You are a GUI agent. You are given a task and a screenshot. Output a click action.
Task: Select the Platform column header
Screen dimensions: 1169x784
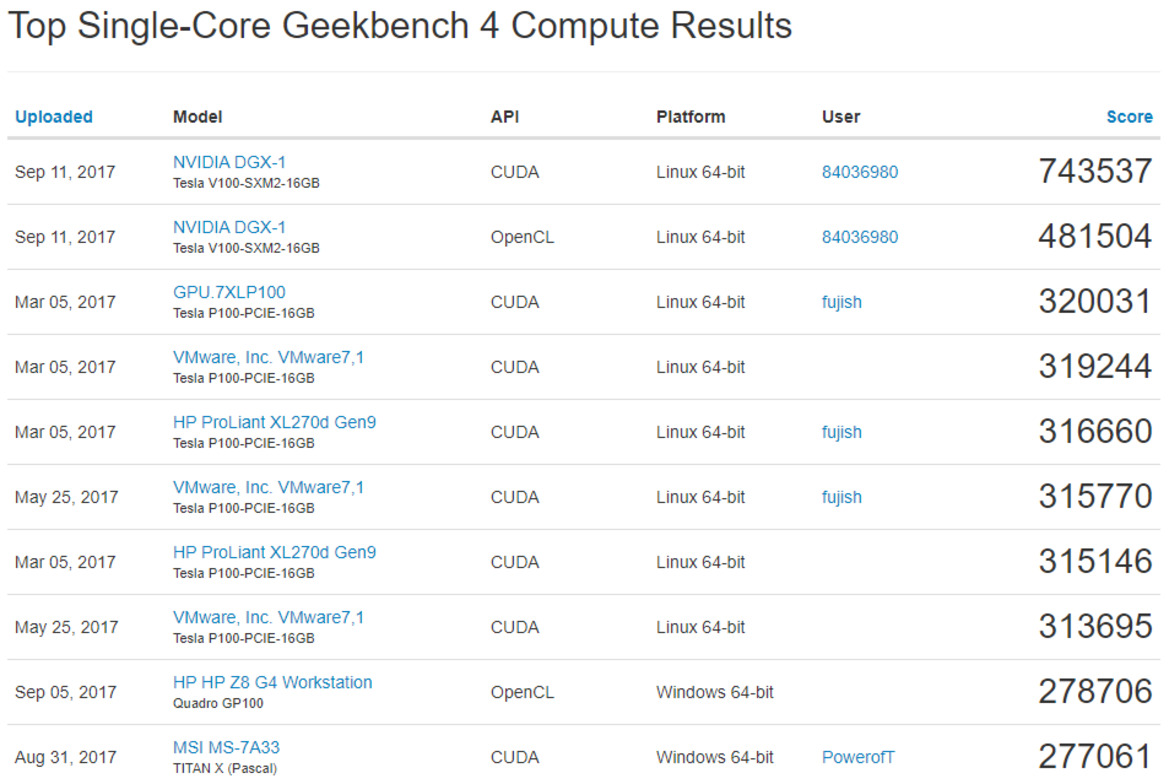pyautogui.click(x=690, y=117)
